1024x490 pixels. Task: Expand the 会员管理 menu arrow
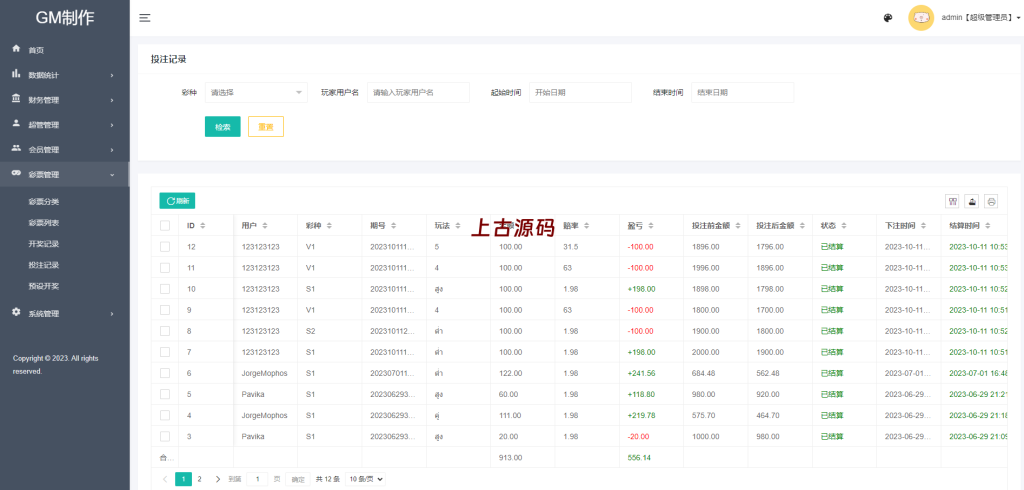point(112,150)
